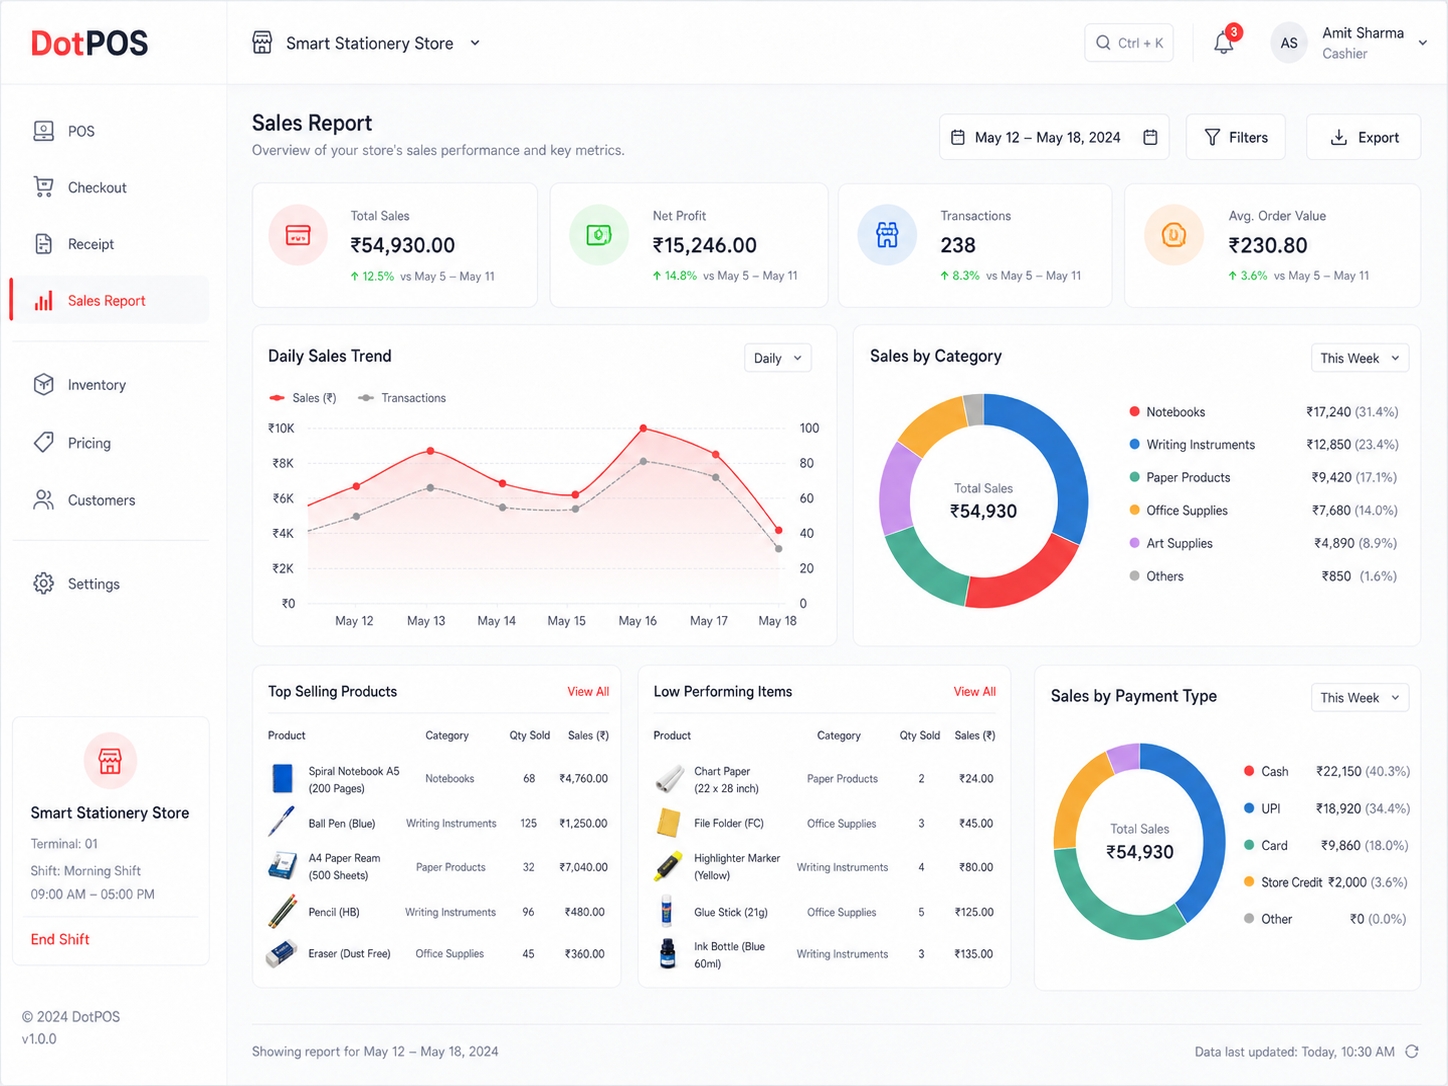
Task: Click the UPI legend color dot
Action: pos(1249,808)
